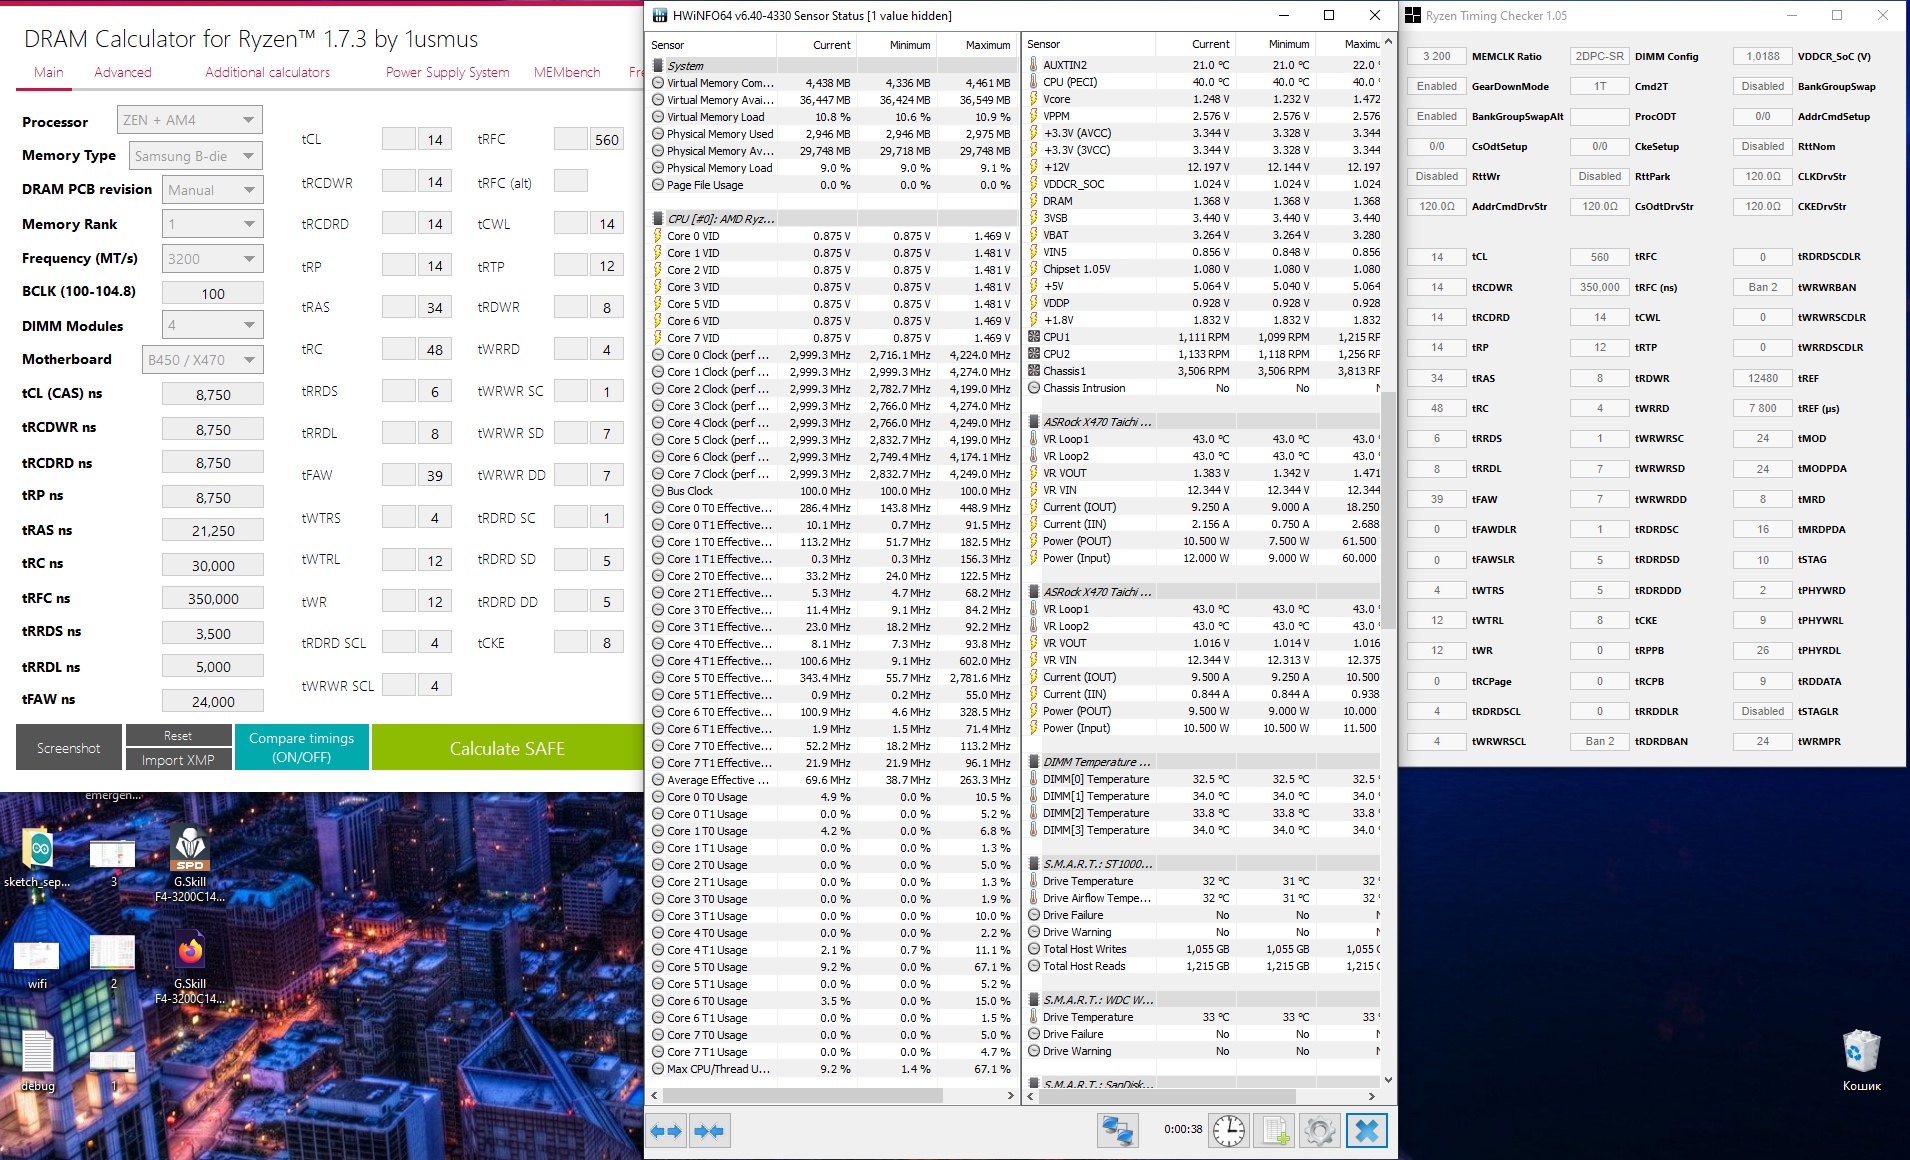Toggle Compare timings (ON/OFF) in DRAM Calculator

pos(302,747)
